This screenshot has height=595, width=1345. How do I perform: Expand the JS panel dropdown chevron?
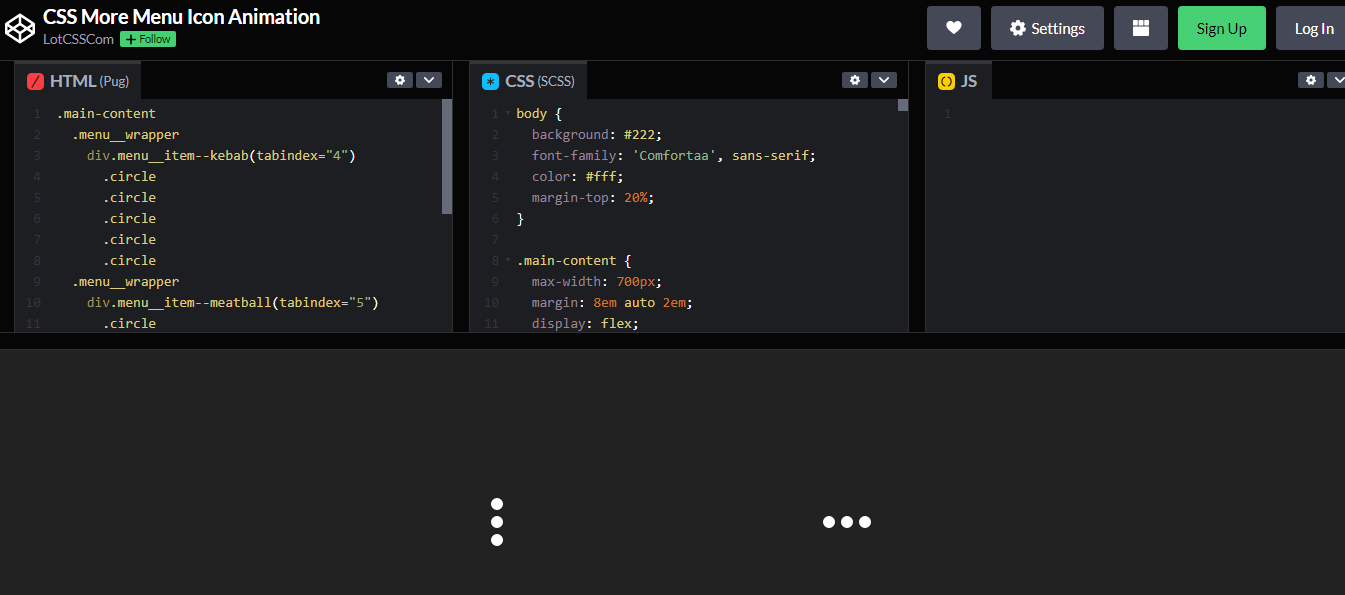click(x=1340, y=79)
